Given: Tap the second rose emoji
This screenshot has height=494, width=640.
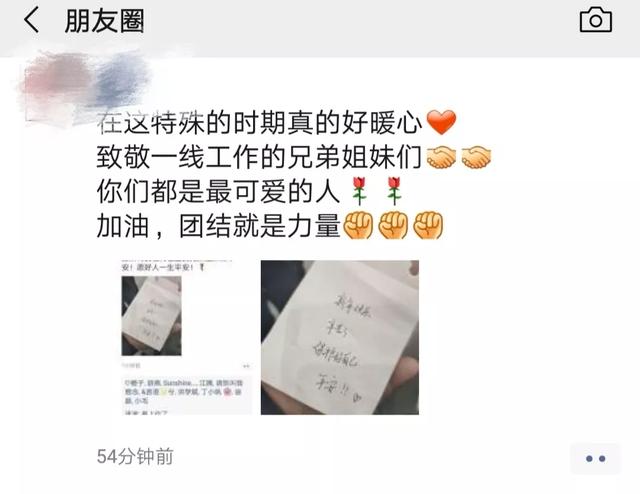Looking at the screenshot, I should [x=394, y=191].
